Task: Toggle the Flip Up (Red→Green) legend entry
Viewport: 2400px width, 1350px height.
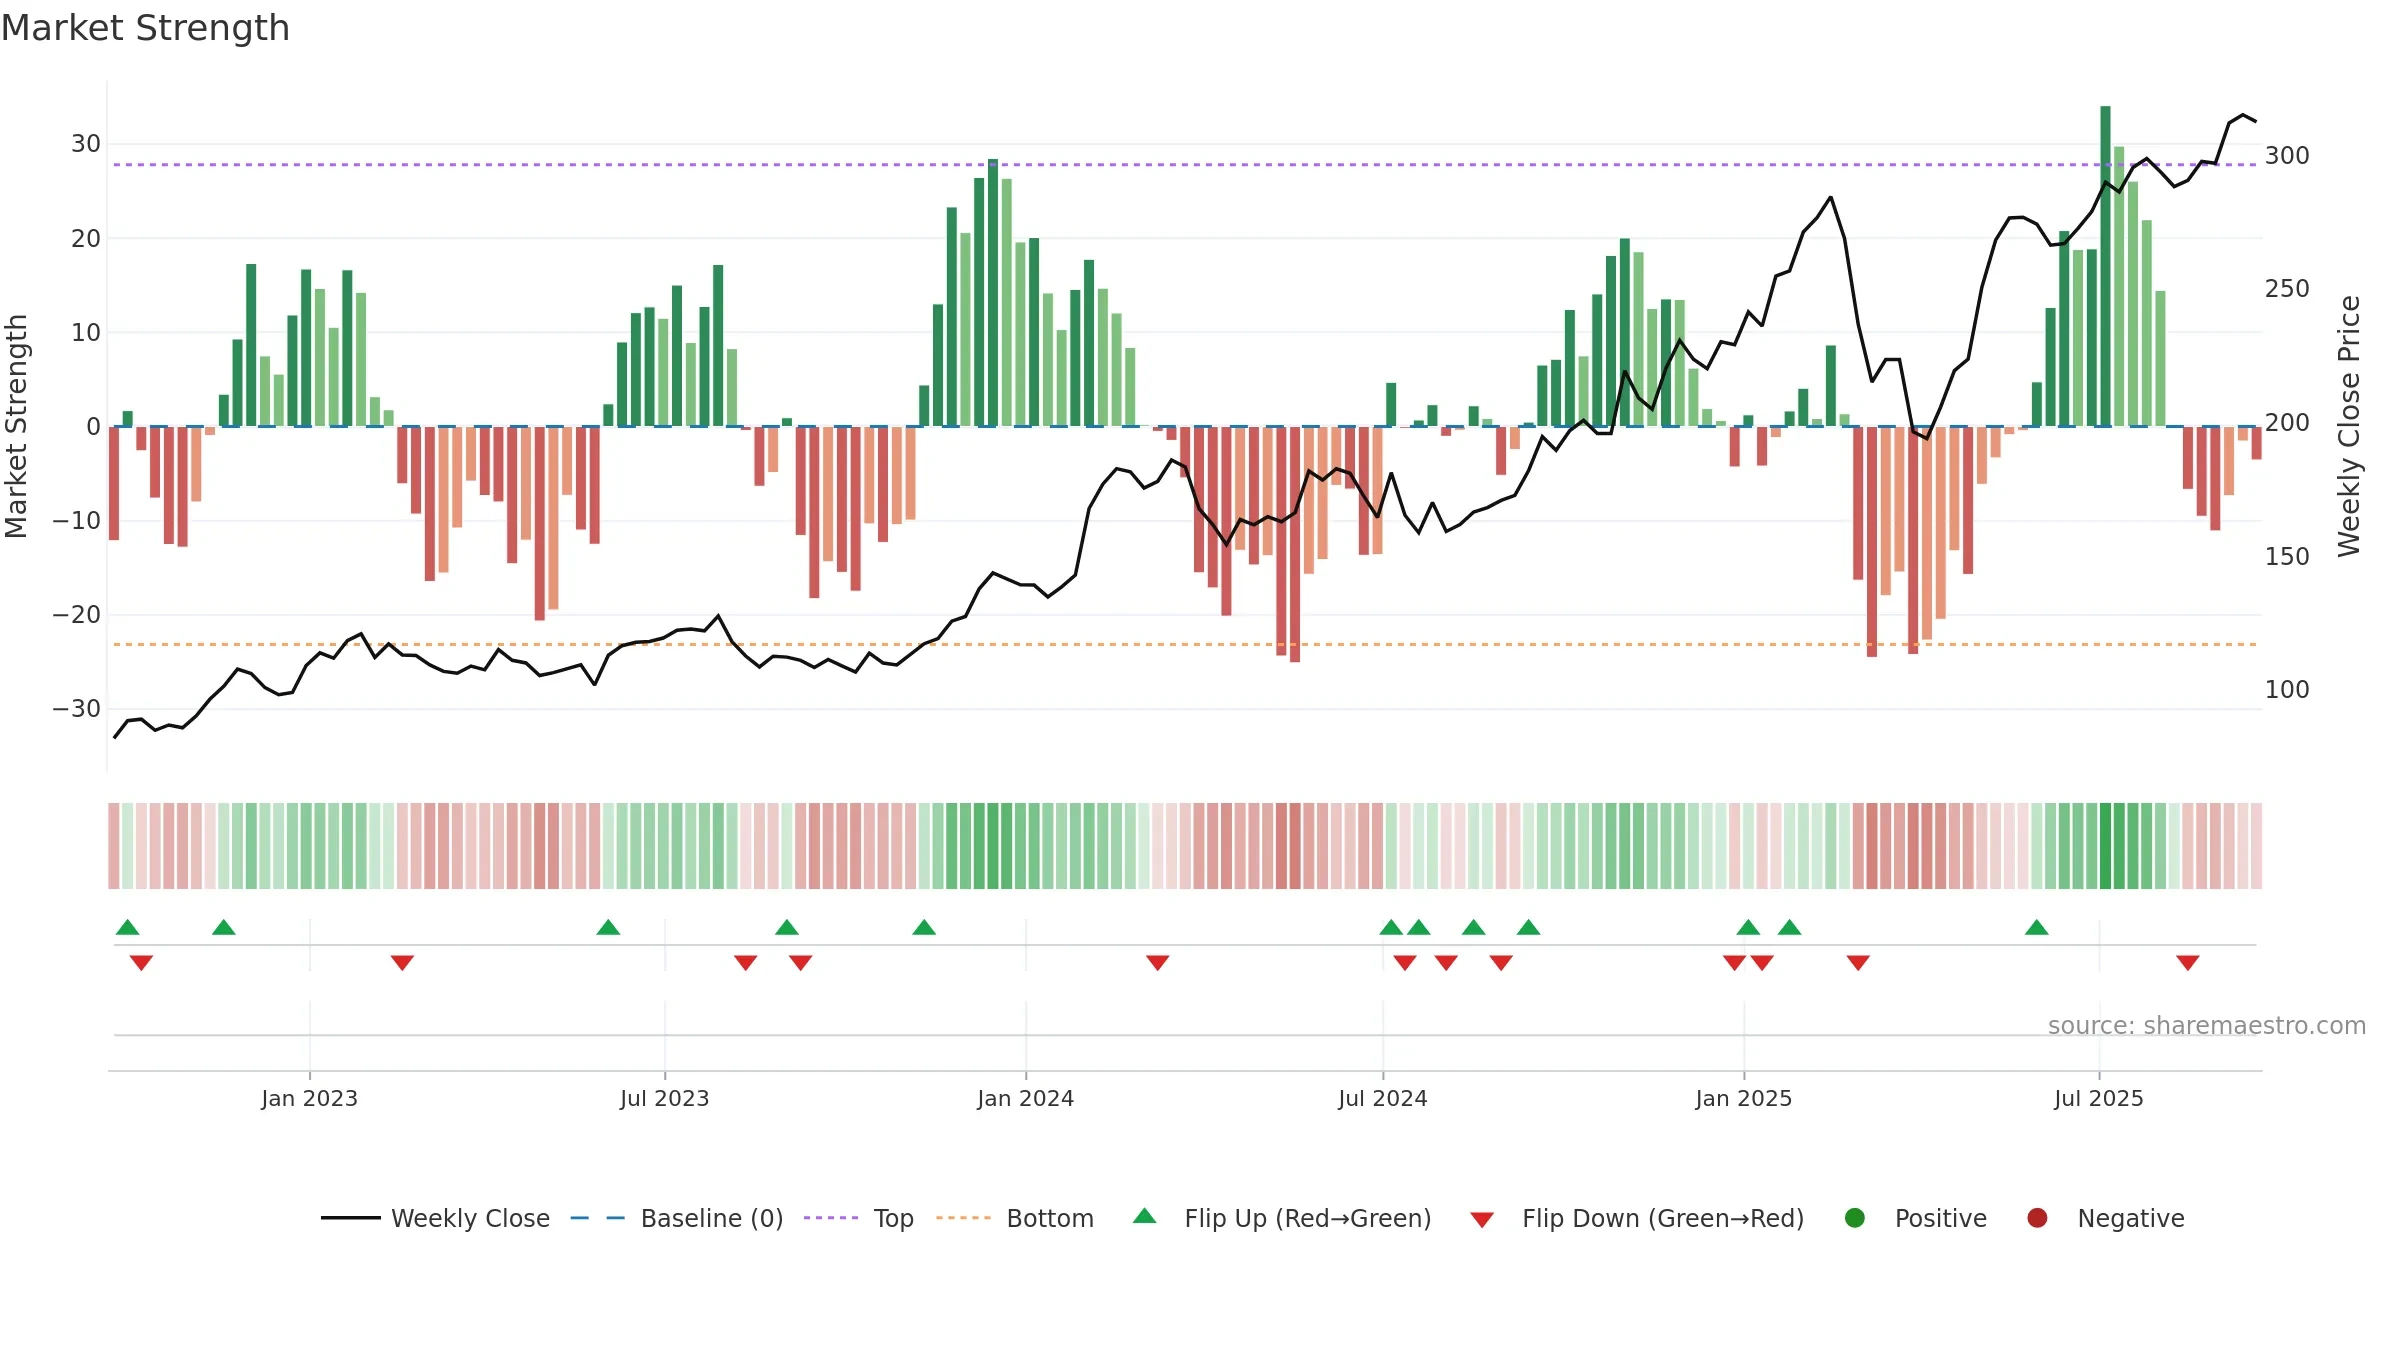Action: coord(1282,1218)
